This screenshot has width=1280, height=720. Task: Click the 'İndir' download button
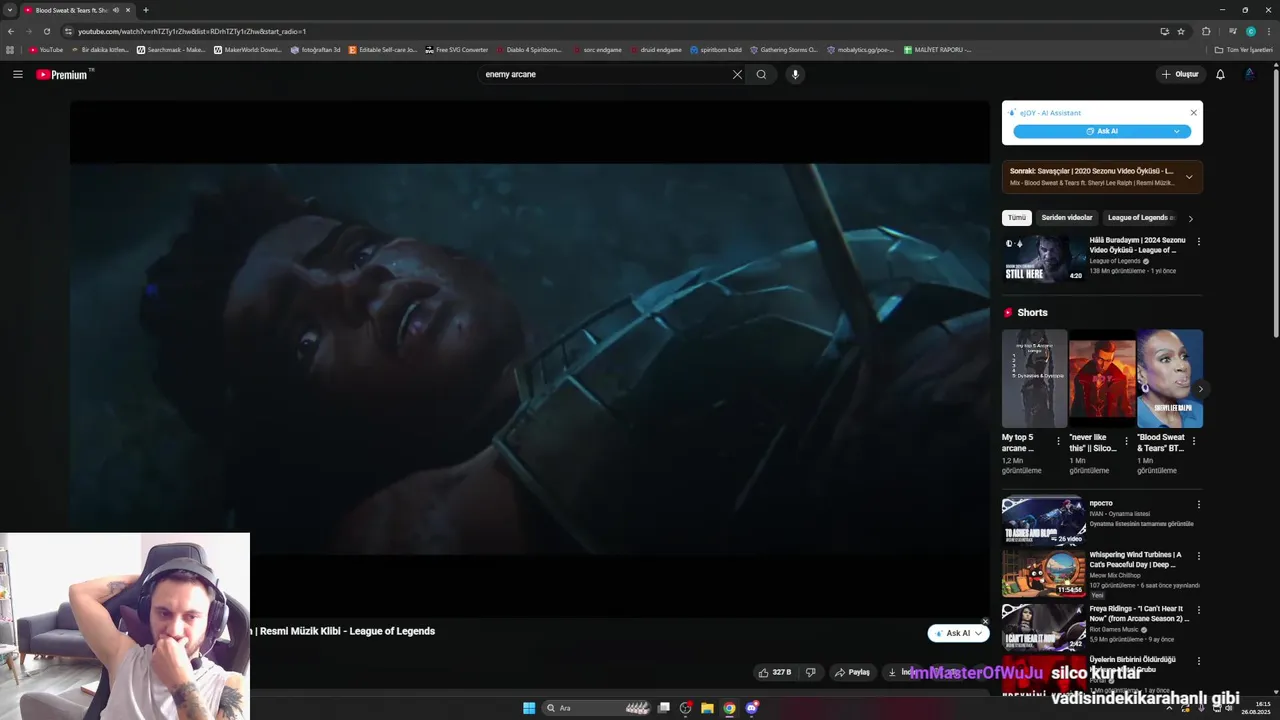[x=902, y=672]
